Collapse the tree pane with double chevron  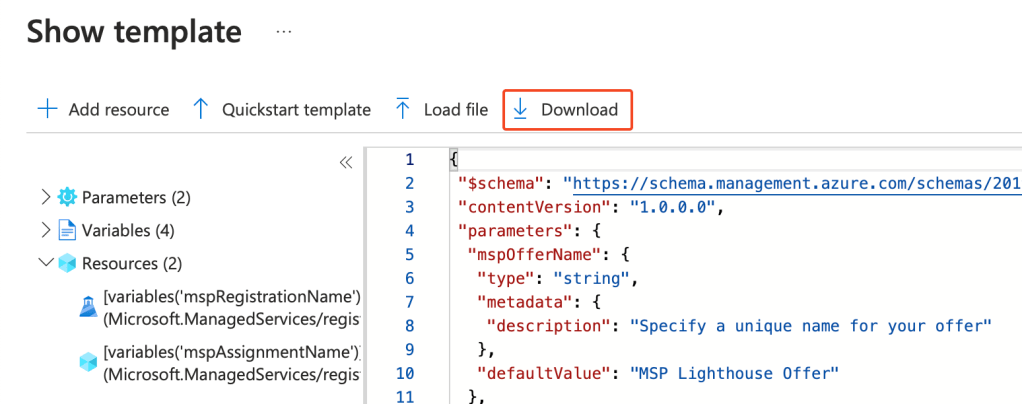coord(345,162)
